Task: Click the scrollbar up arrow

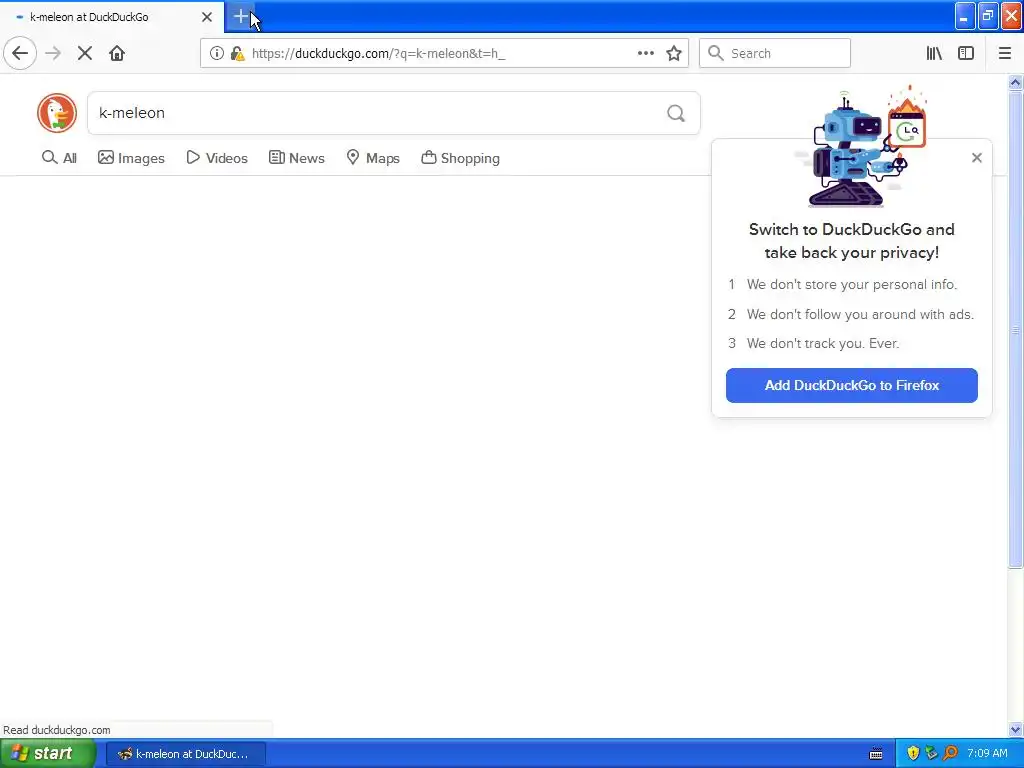Action: [x=1015, y=82]
